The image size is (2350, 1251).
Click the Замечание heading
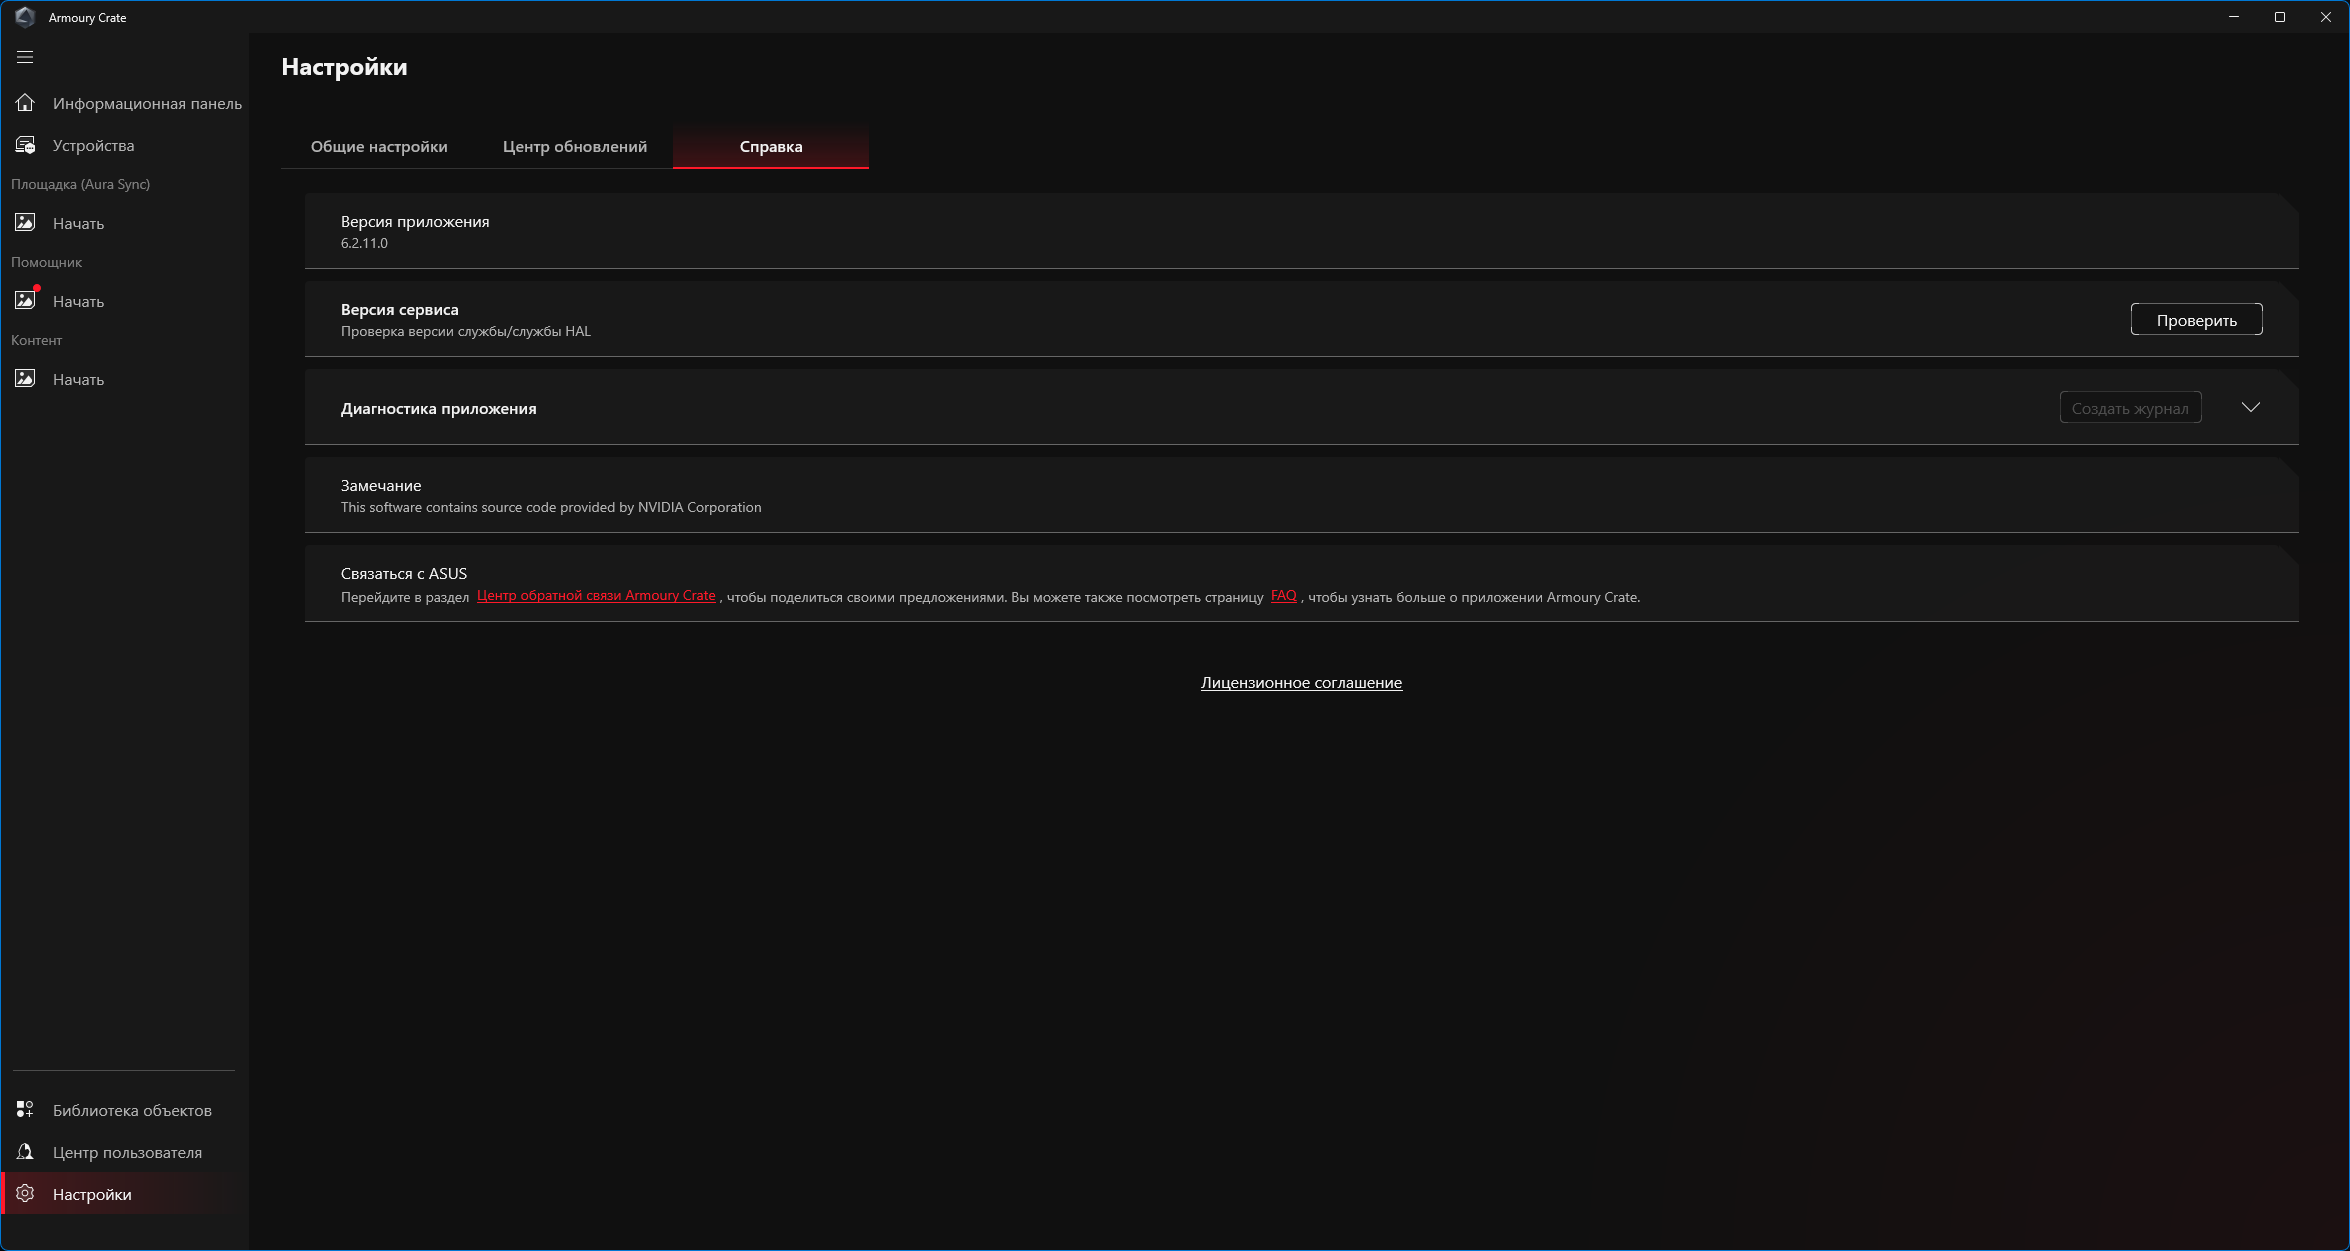click(381, 486)
